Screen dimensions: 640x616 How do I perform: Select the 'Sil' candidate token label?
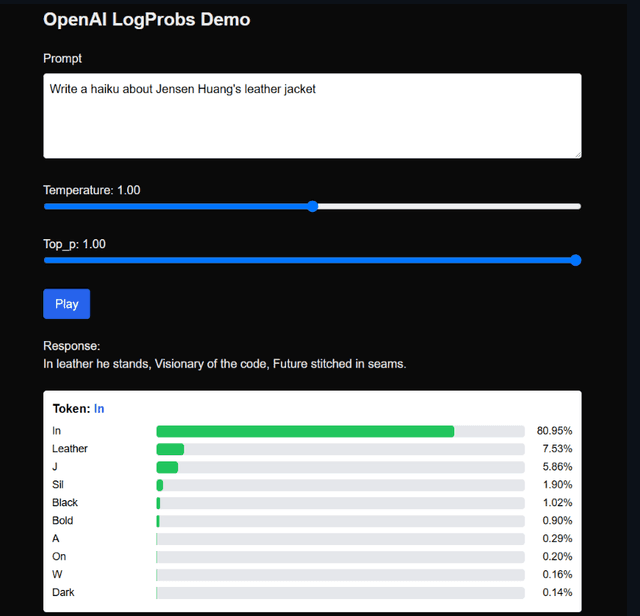coord(58,485)
